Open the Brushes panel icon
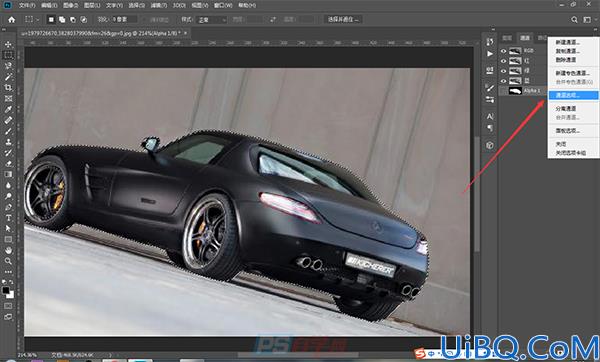Image resolution: width=600 pixels, height=362 pixels. pos(490,88)
